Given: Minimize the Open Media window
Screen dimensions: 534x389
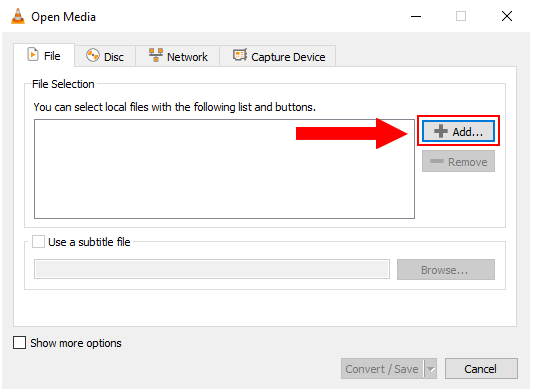Looking at the screenshot, I should [x=416, y=16].
